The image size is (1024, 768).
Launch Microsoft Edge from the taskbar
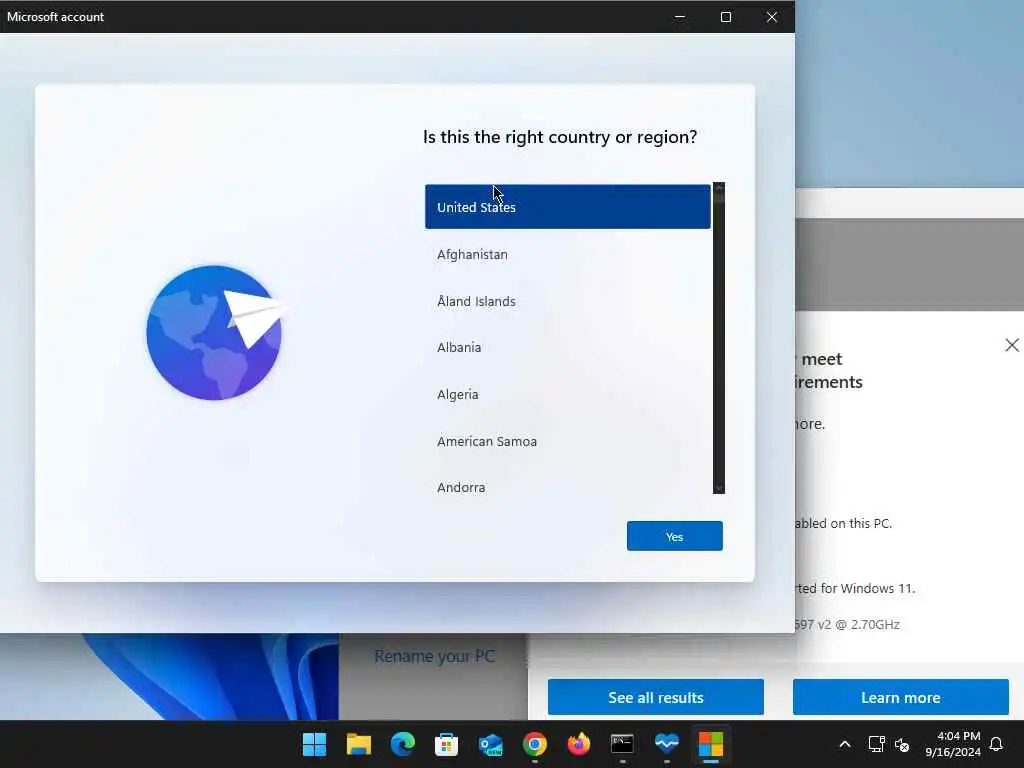pos(403,744)
